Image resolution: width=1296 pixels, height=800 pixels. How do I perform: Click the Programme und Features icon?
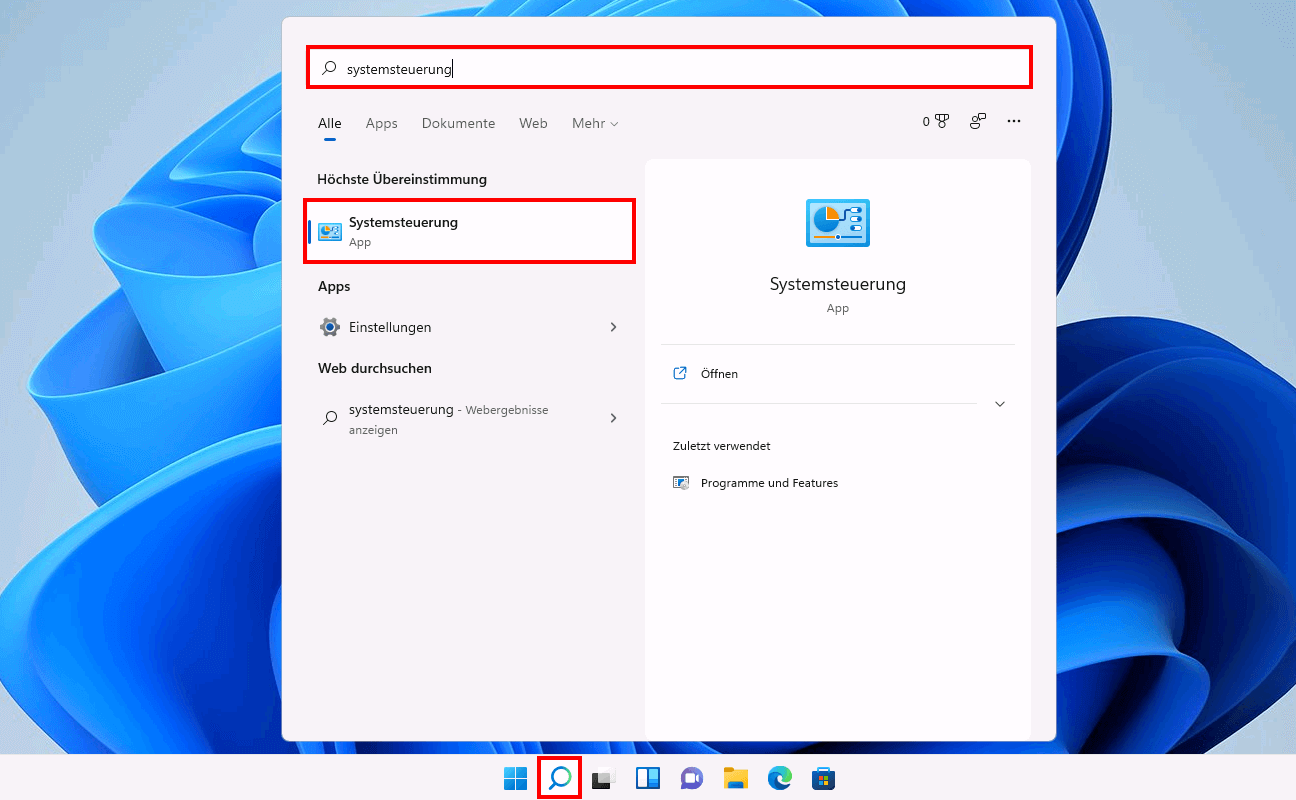pyautogui.click(x=682, y=483)
